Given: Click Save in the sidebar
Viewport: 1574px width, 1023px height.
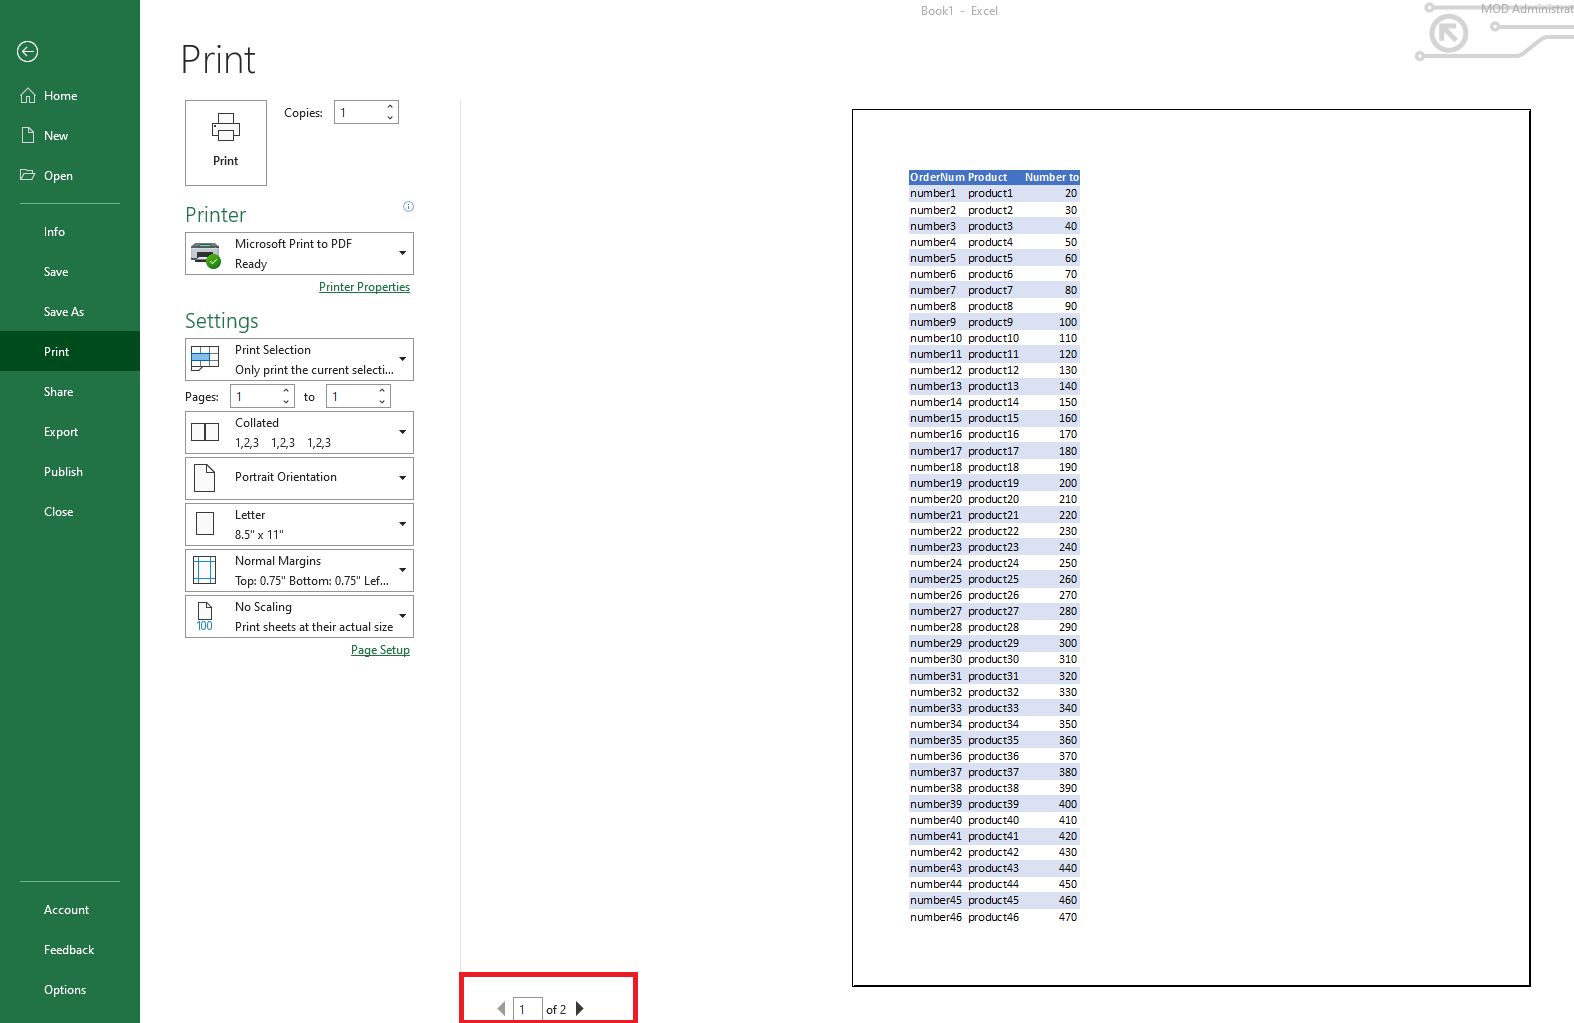Looking at the screenshot, I should pos(70,272).
